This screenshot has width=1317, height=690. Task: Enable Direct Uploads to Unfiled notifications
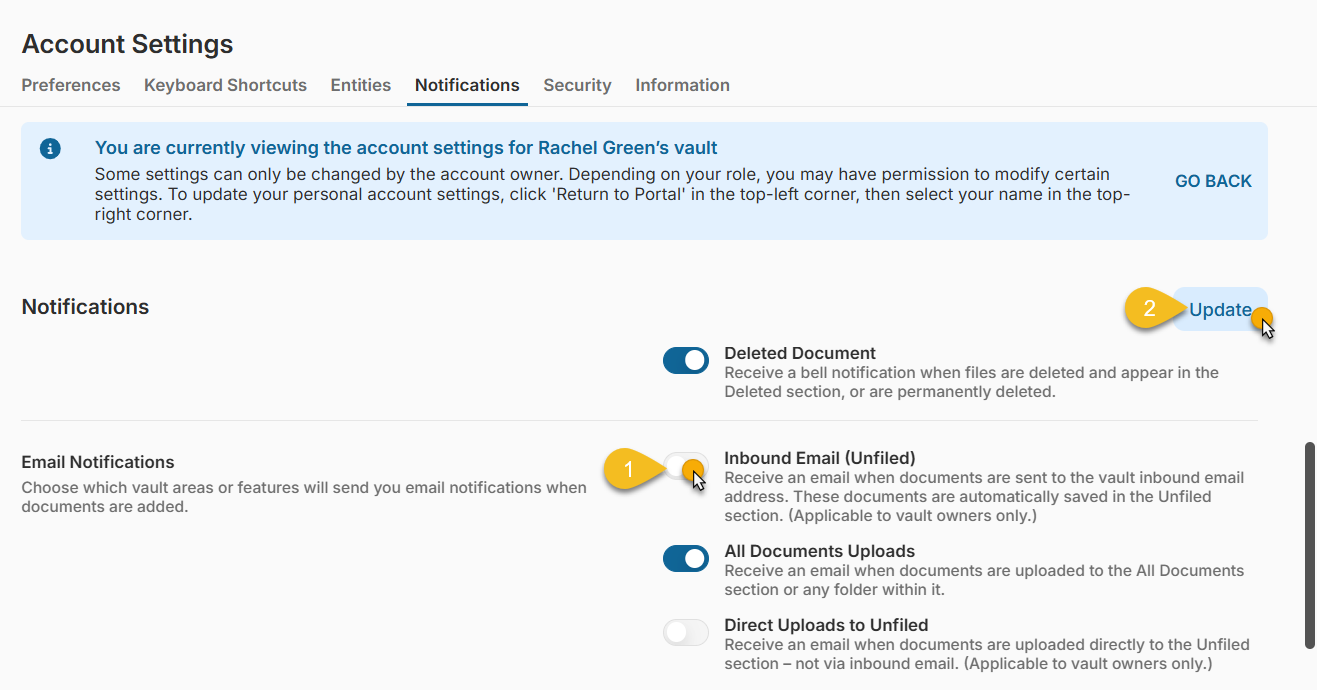pos(686,632)
